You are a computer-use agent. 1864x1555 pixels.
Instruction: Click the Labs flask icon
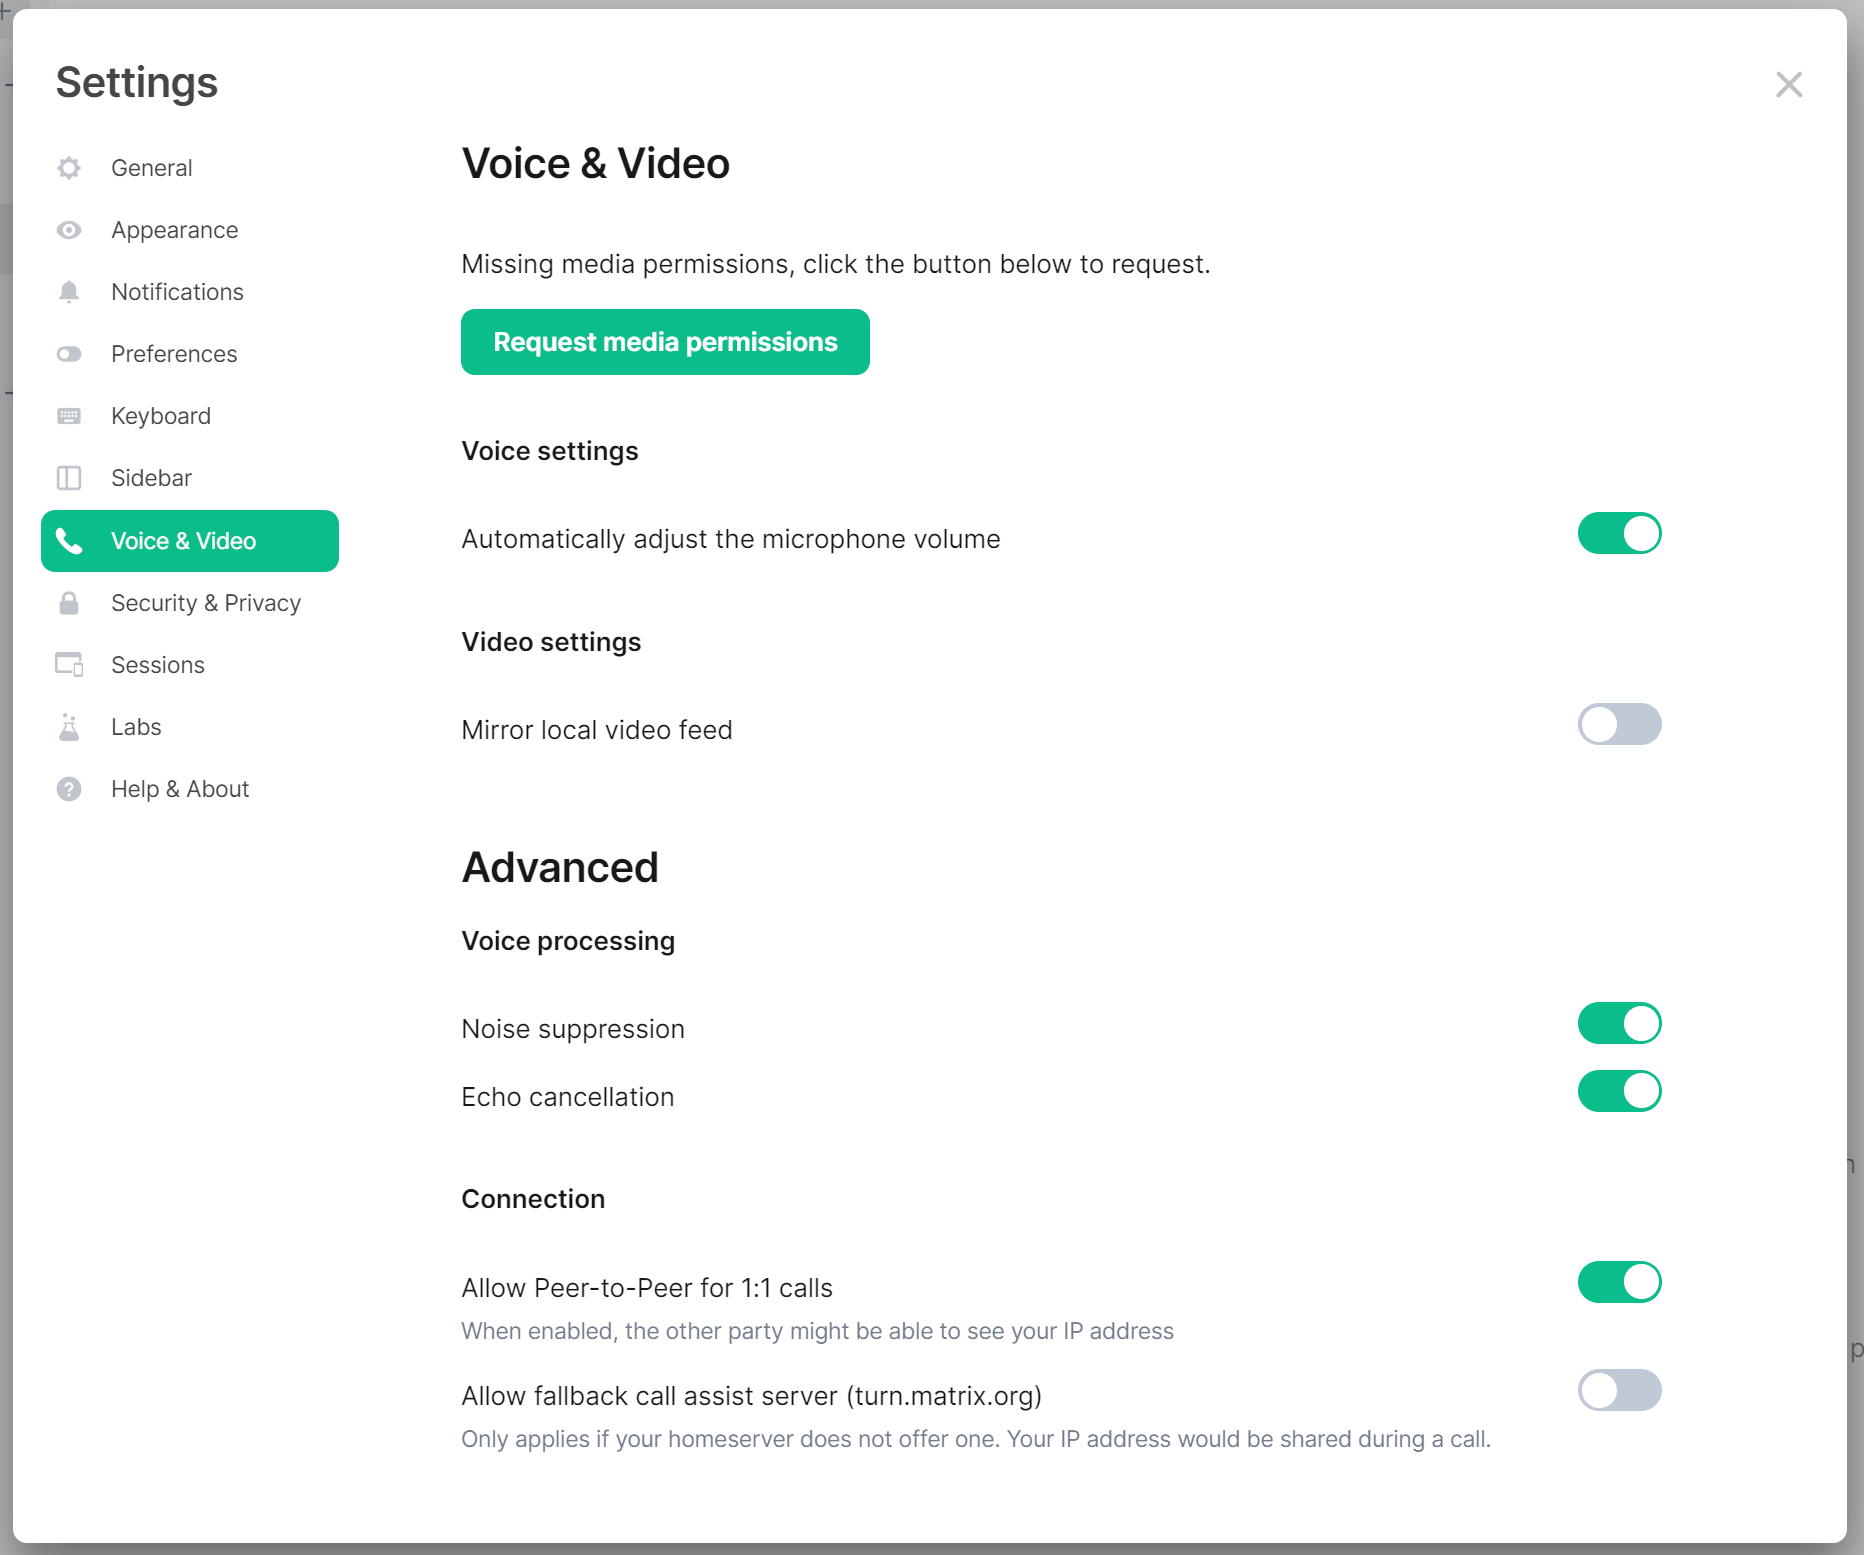pyautogui.click(x=69, y=727)
